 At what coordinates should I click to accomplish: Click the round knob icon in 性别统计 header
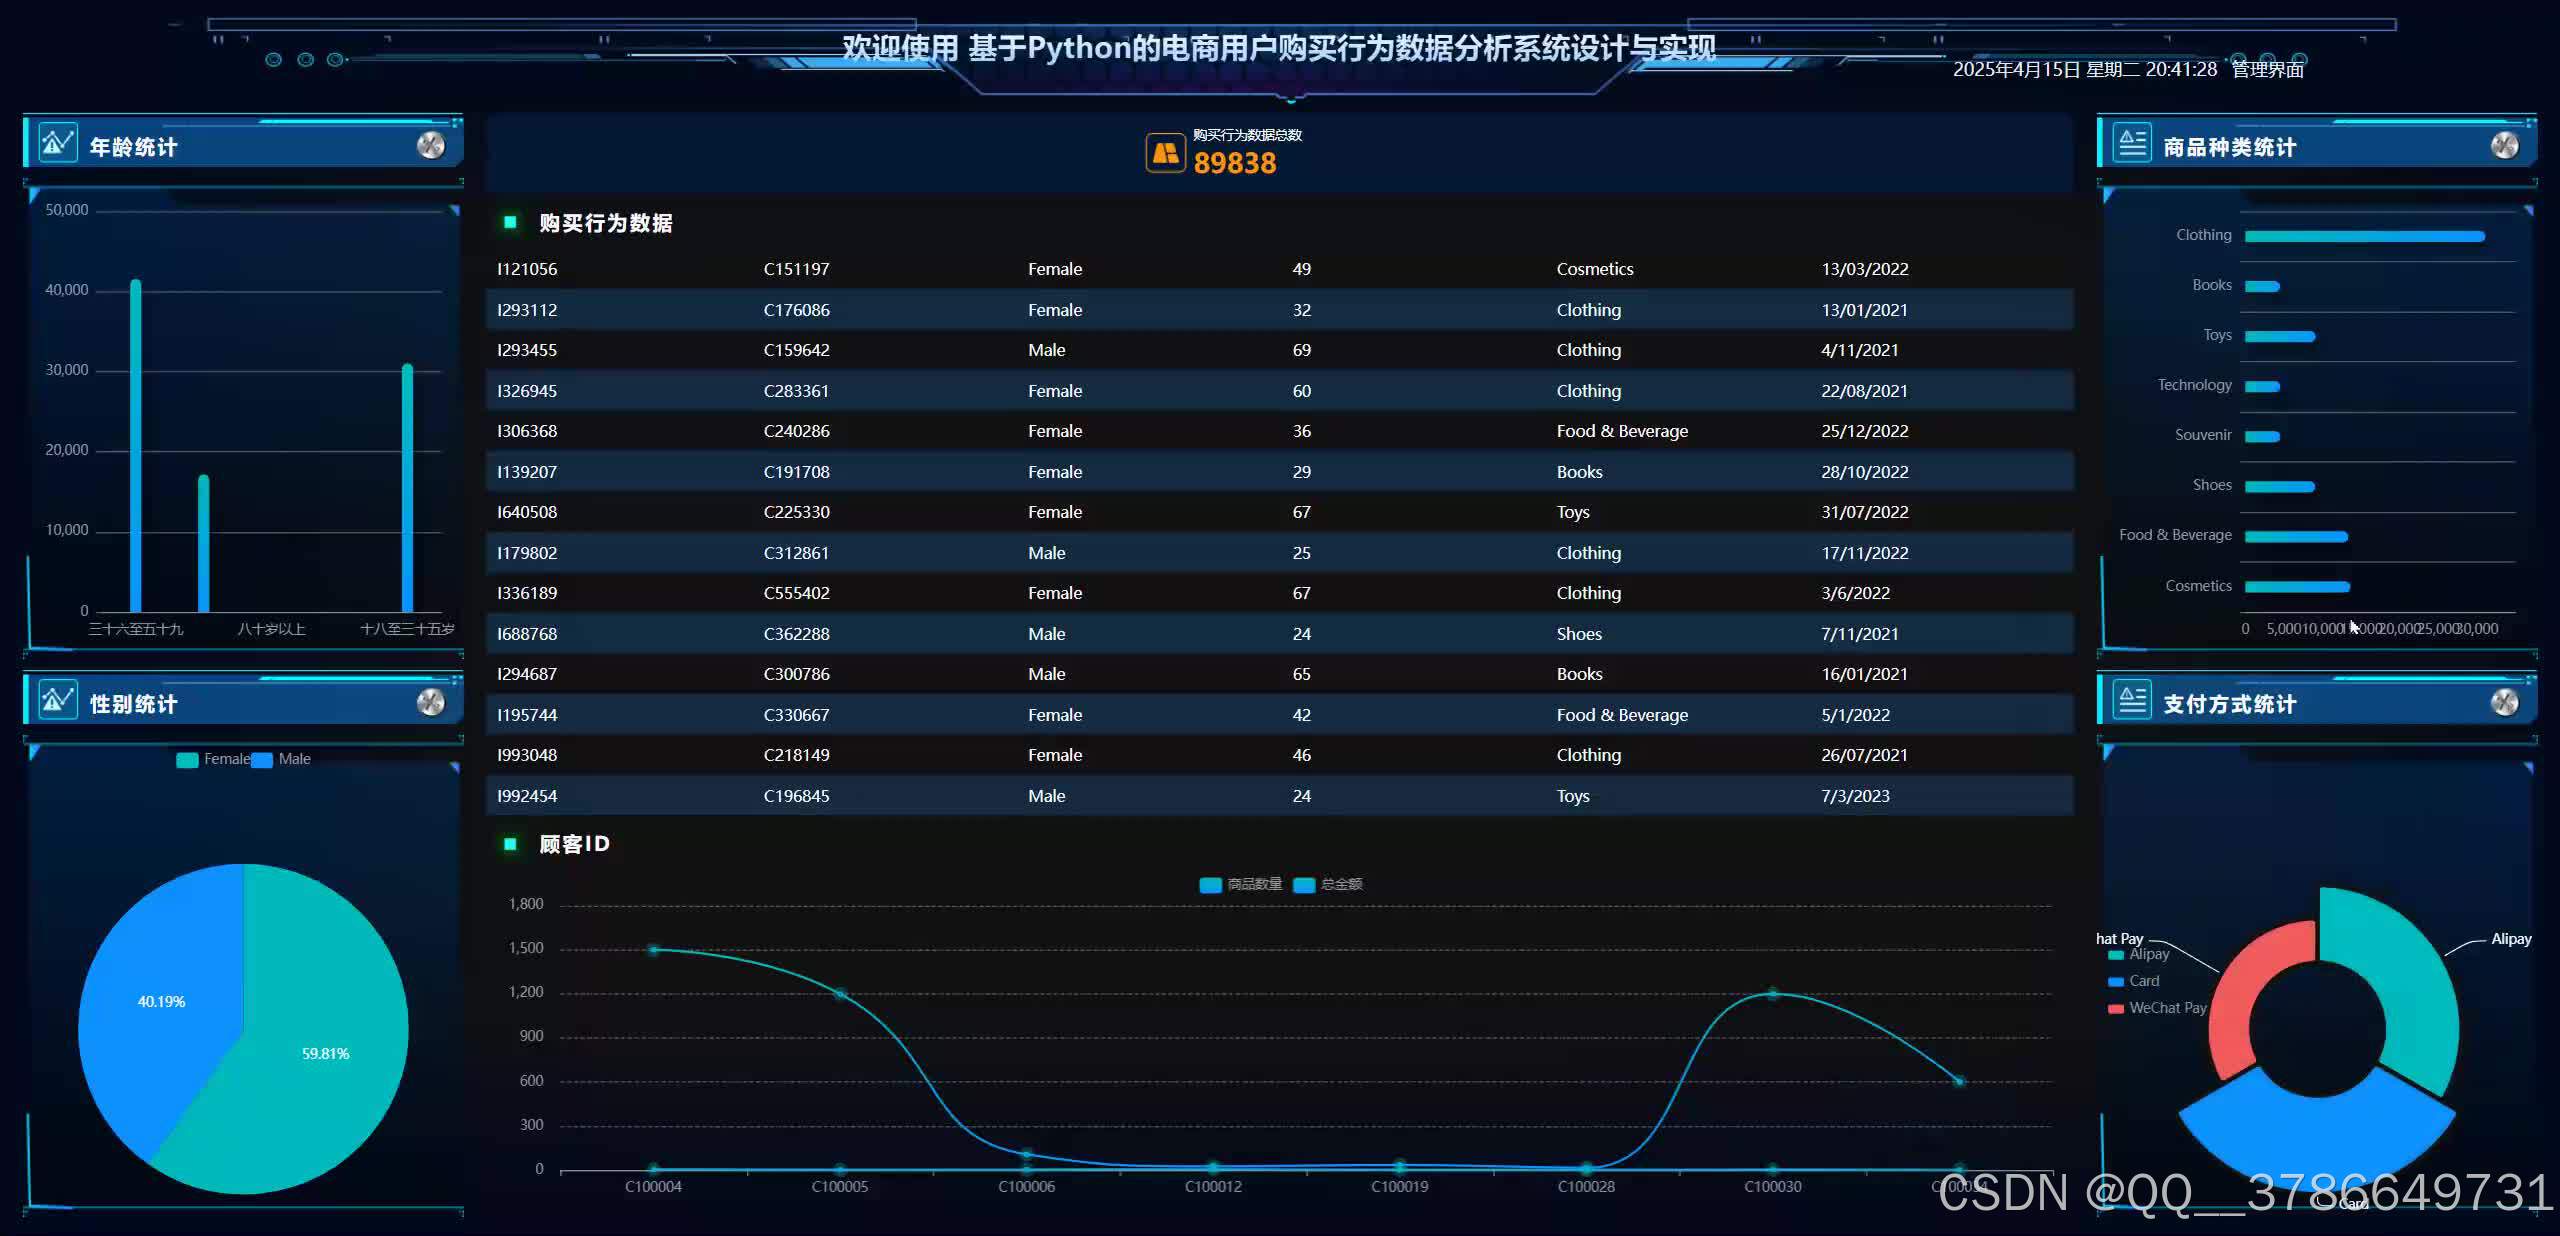(x=431, y=703)
